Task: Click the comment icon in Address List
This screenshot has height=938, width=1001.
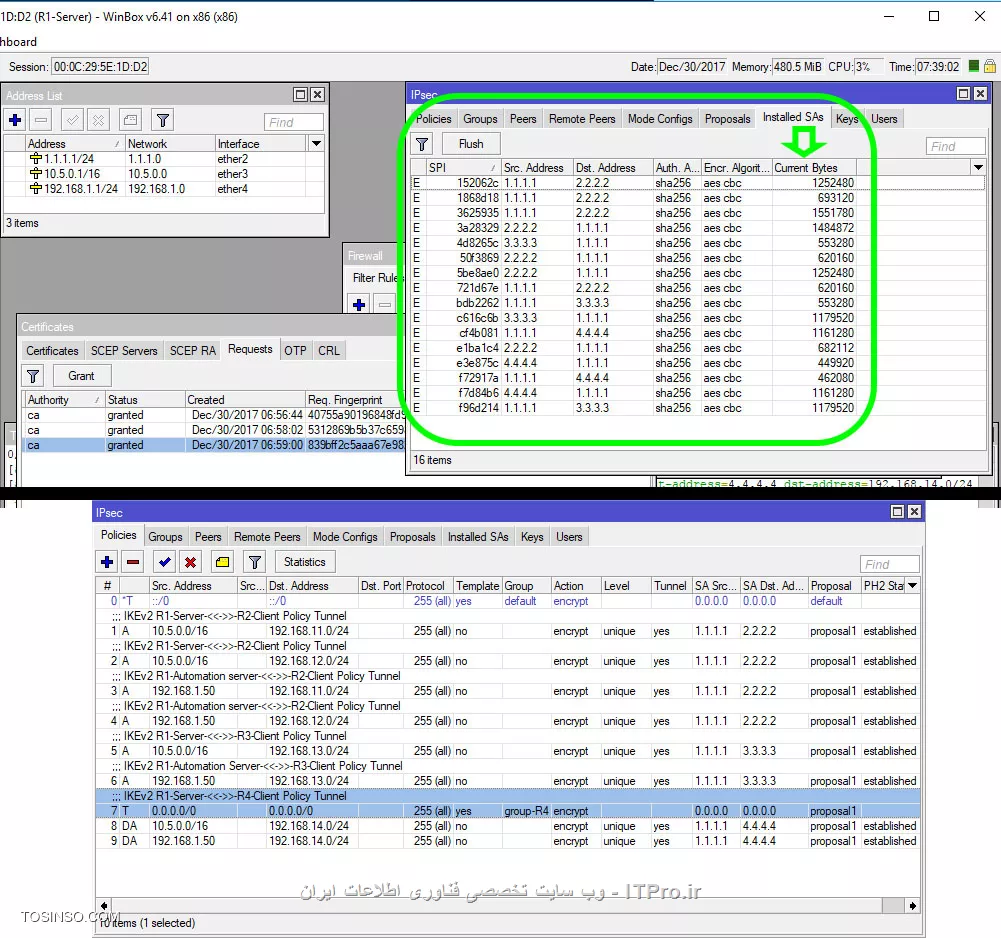Action: tap(130, 120)
